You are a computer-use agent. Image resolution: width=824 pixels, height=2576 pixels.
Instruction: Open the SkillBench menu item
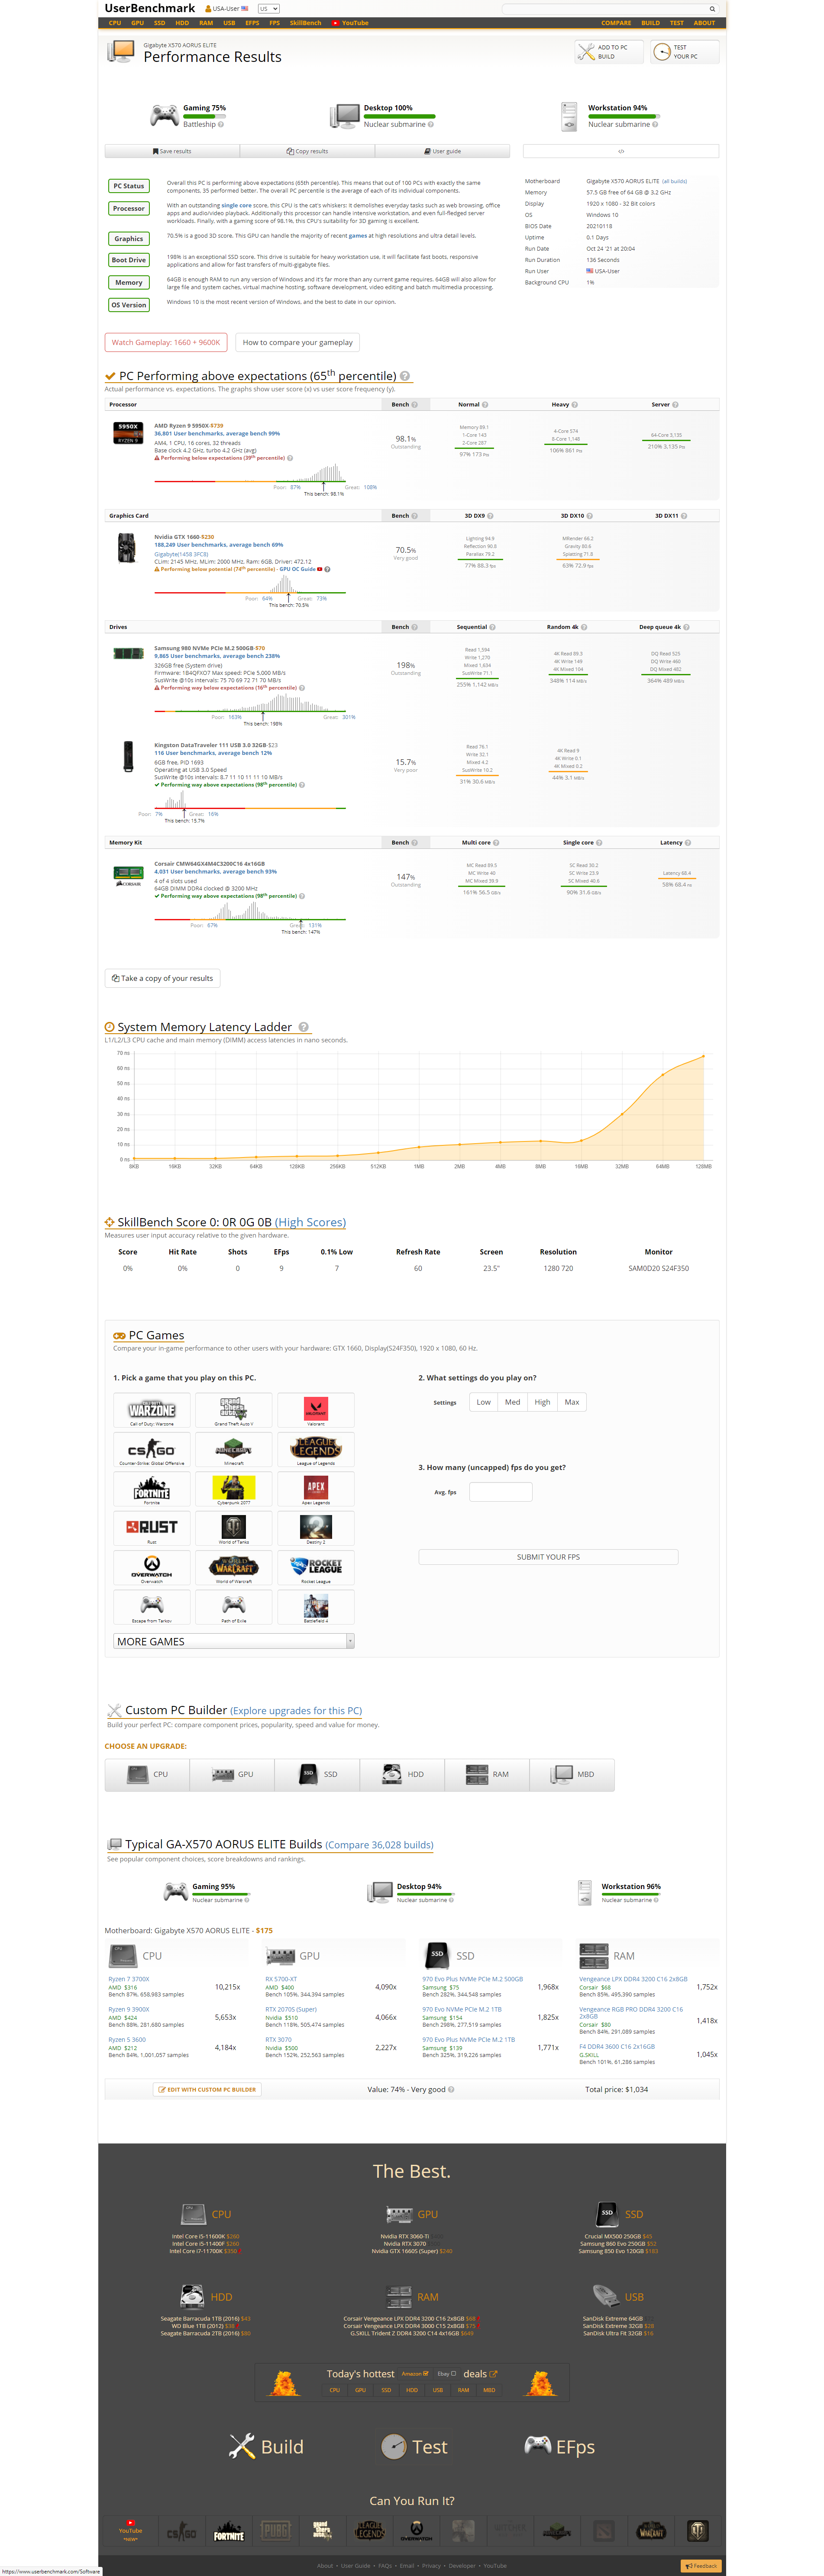[x=305, y=23]
